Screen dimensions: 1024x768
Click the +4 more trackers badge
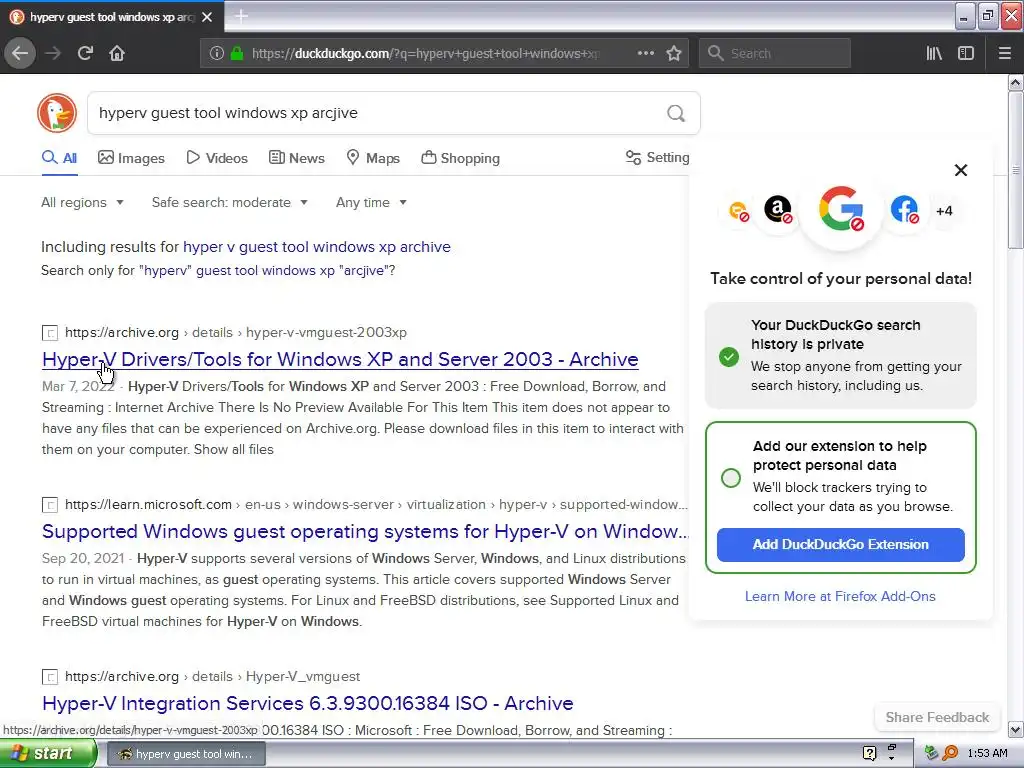tap(944, 211)
